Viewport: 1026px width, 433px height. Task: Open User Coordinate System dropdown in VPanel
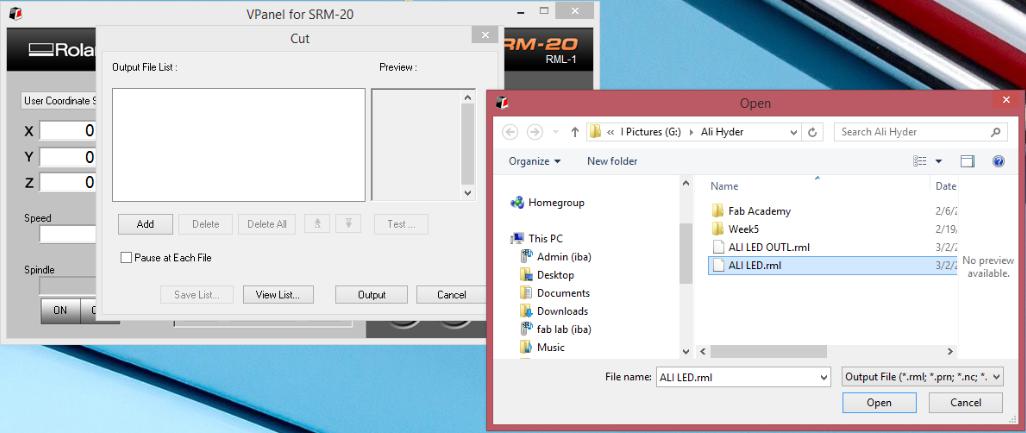pos(59,101)
